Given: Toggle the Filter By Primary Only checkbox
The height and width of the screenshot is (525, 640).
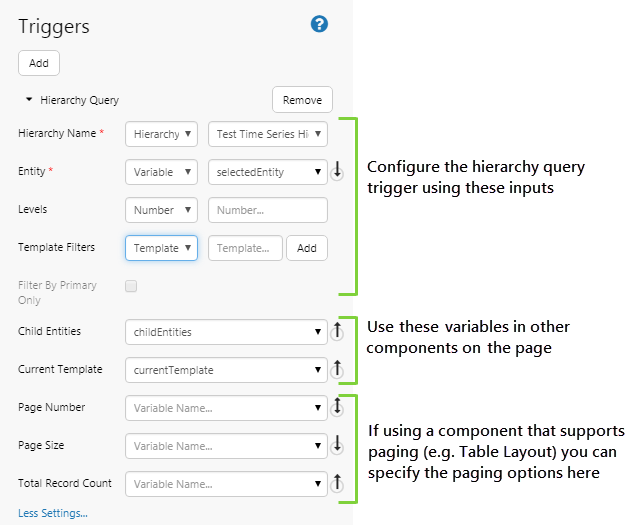Looking at the screenshot, I should tap(131, 286).
